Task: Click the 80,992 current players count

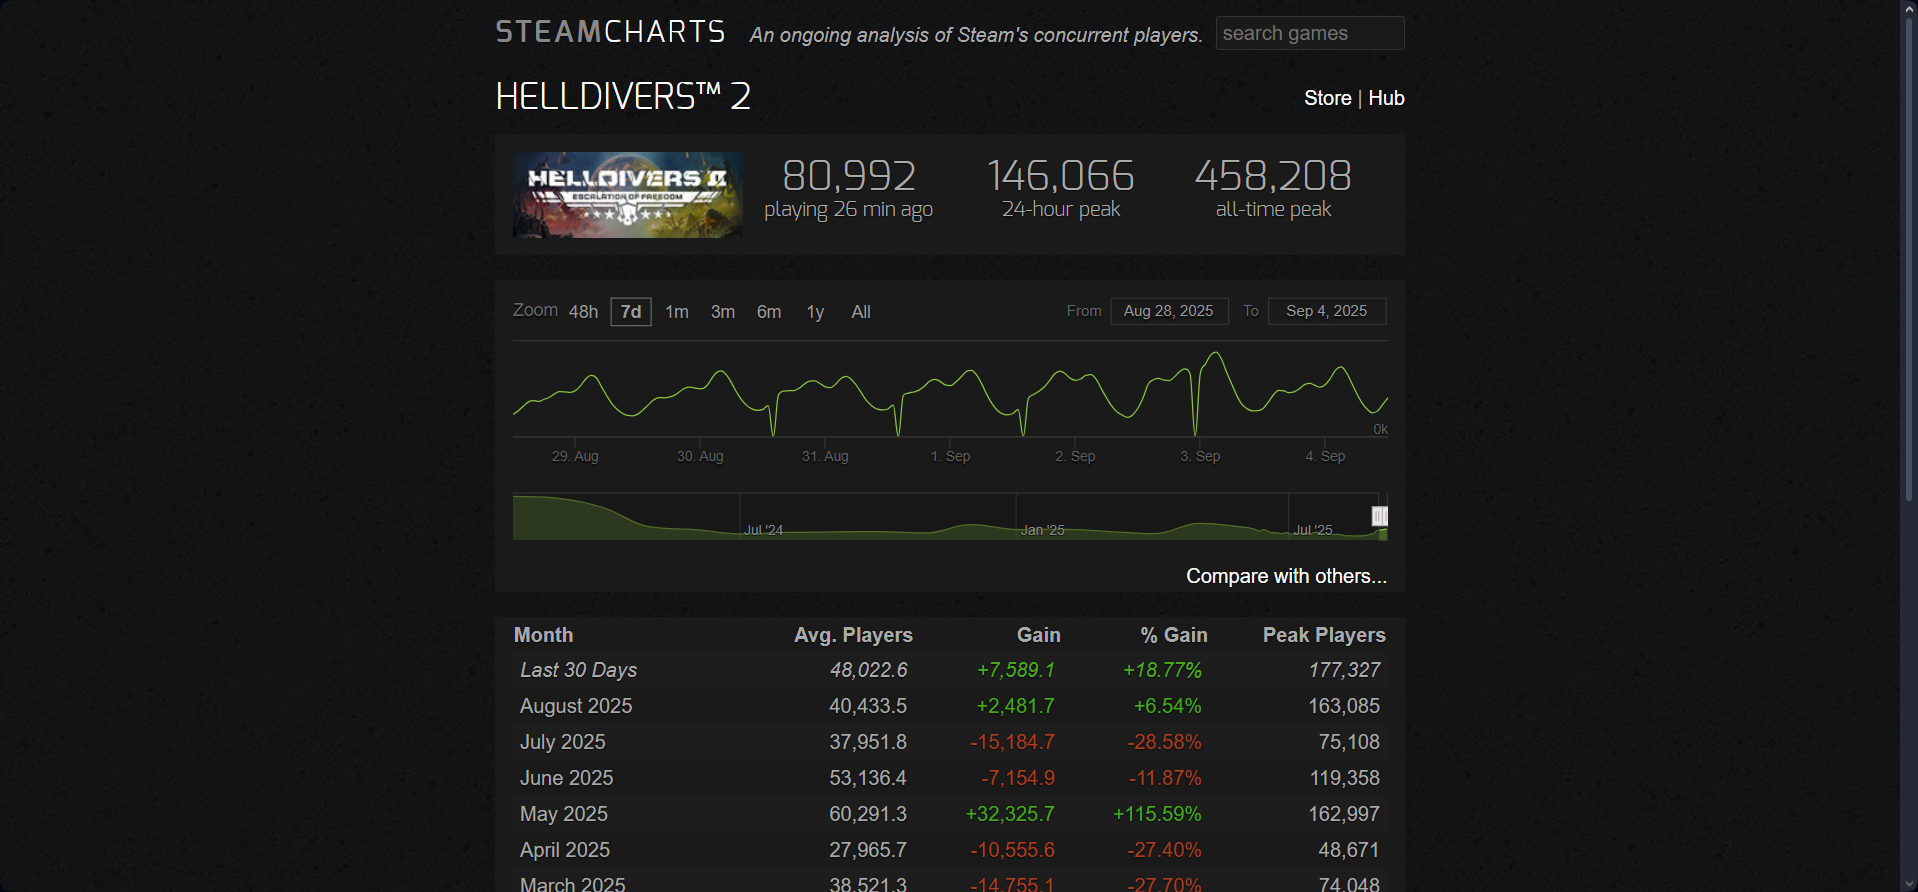Action: pos(849,176)
